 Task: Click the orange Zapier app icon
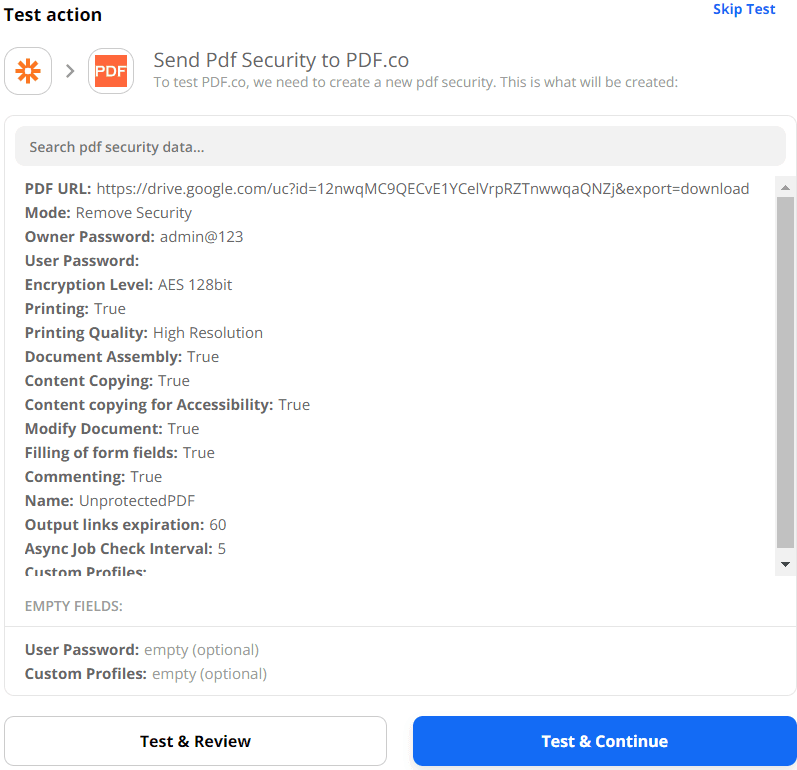28,71
